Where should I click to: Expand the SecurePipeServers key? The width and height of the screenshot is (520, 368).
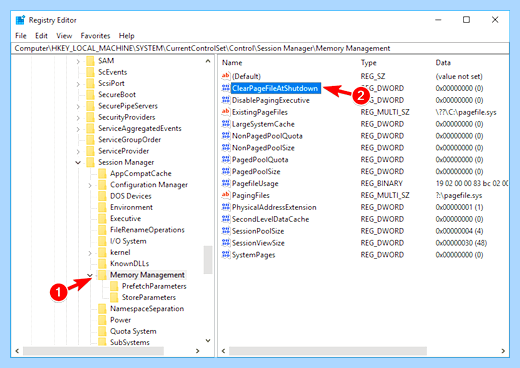[x=78, y=106]
